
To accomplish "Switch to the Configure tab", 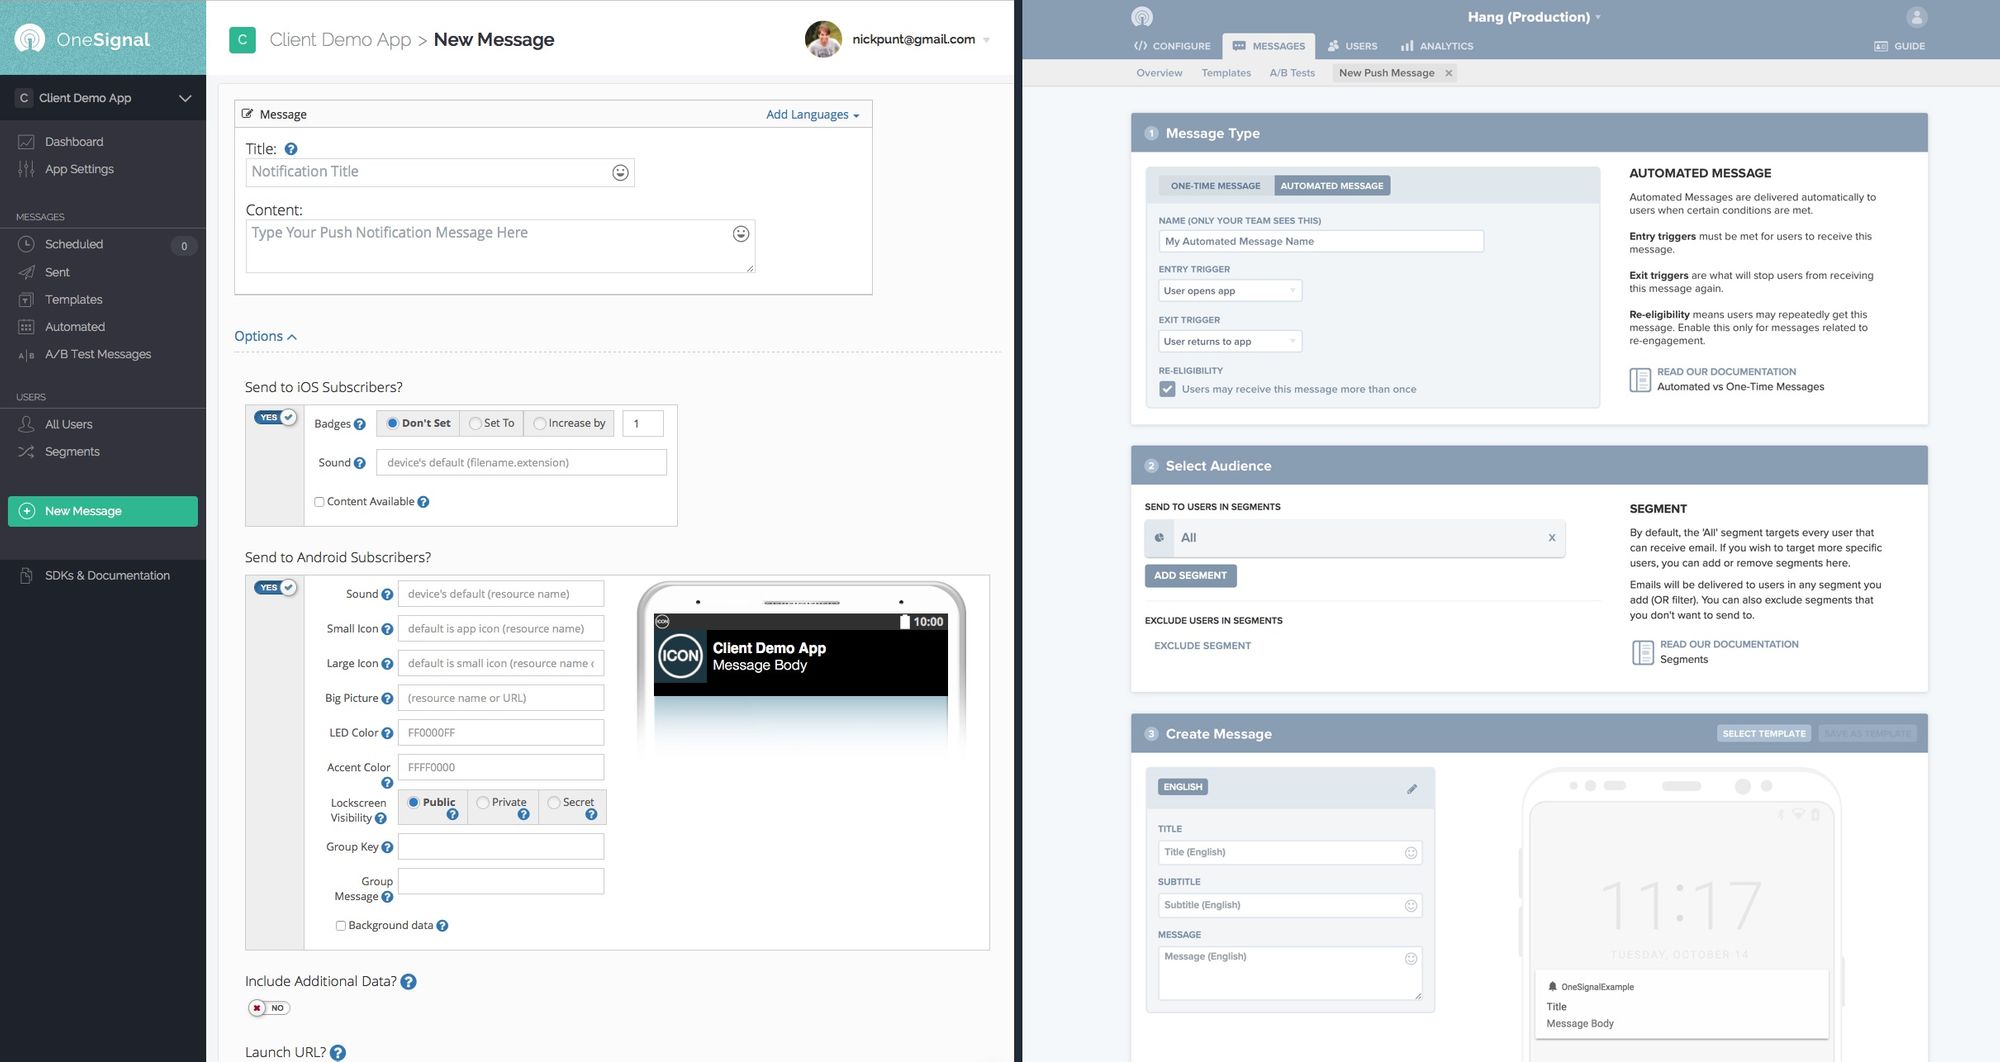I will [1172, 46].
